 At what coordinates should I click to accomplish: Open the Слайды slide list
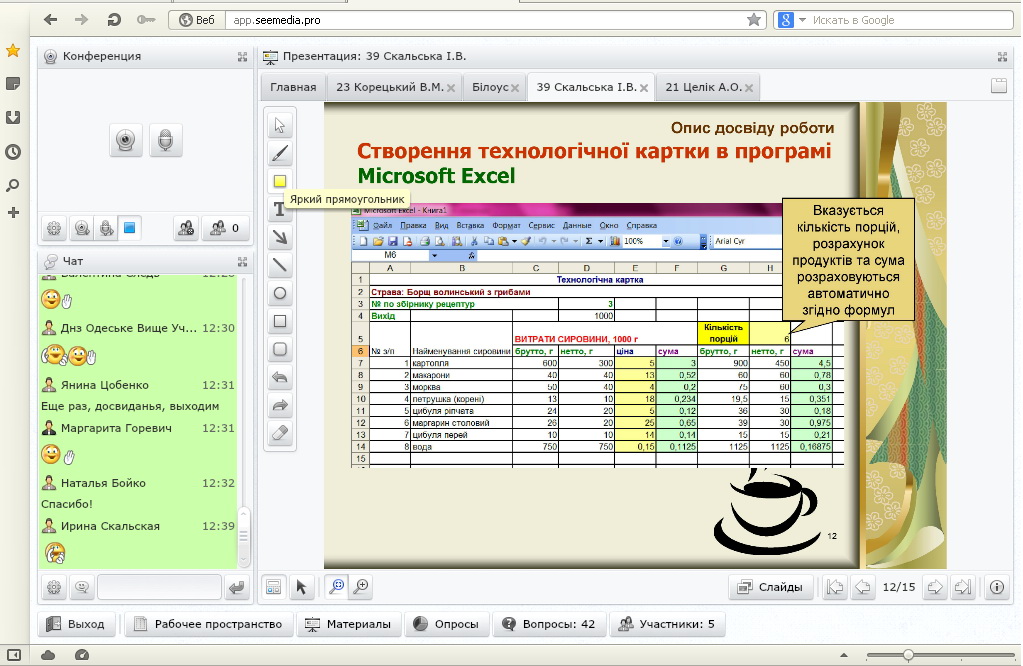tap(769, 587)
